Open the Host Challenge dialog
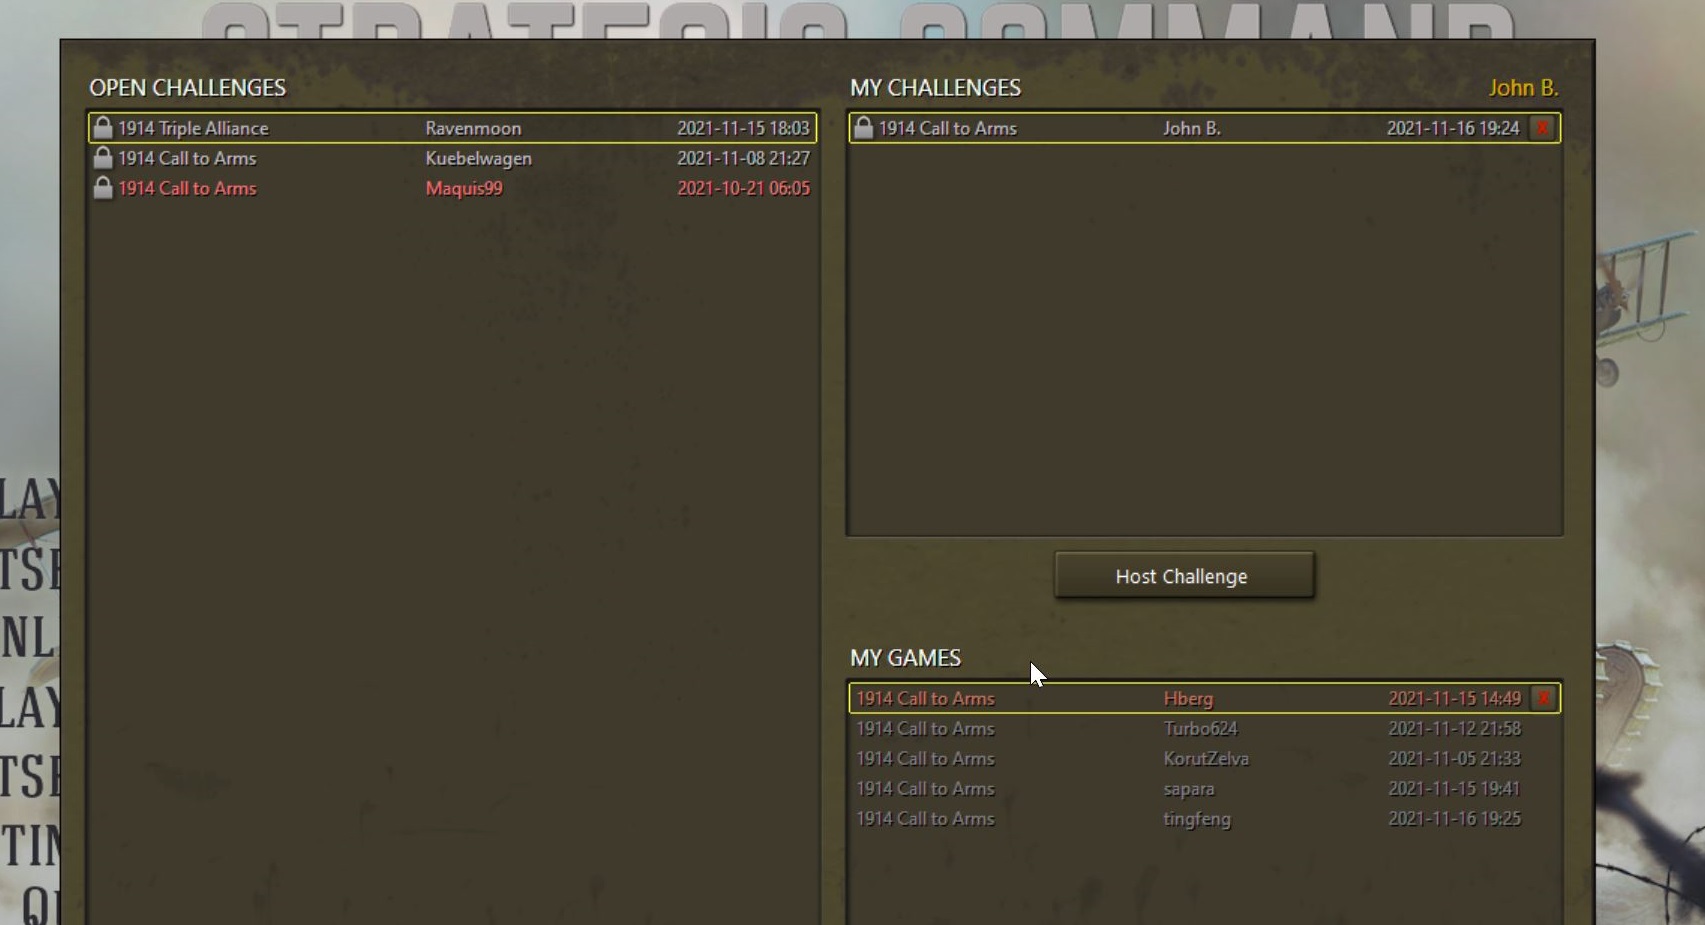 (1184, 576)
